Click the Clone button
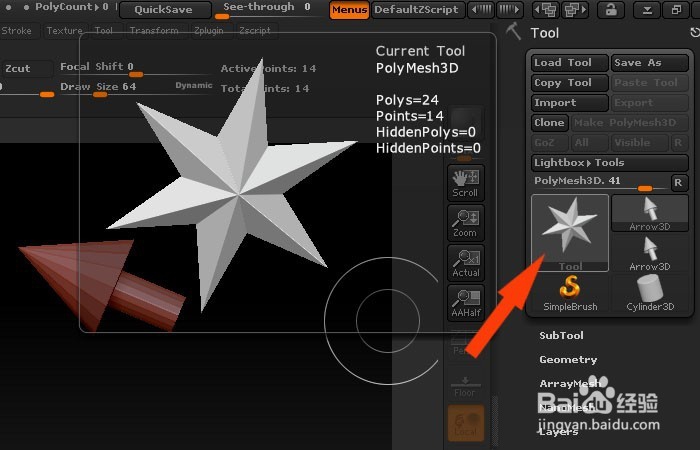Viewport: 700px width, 450px height. pos(550,123)
